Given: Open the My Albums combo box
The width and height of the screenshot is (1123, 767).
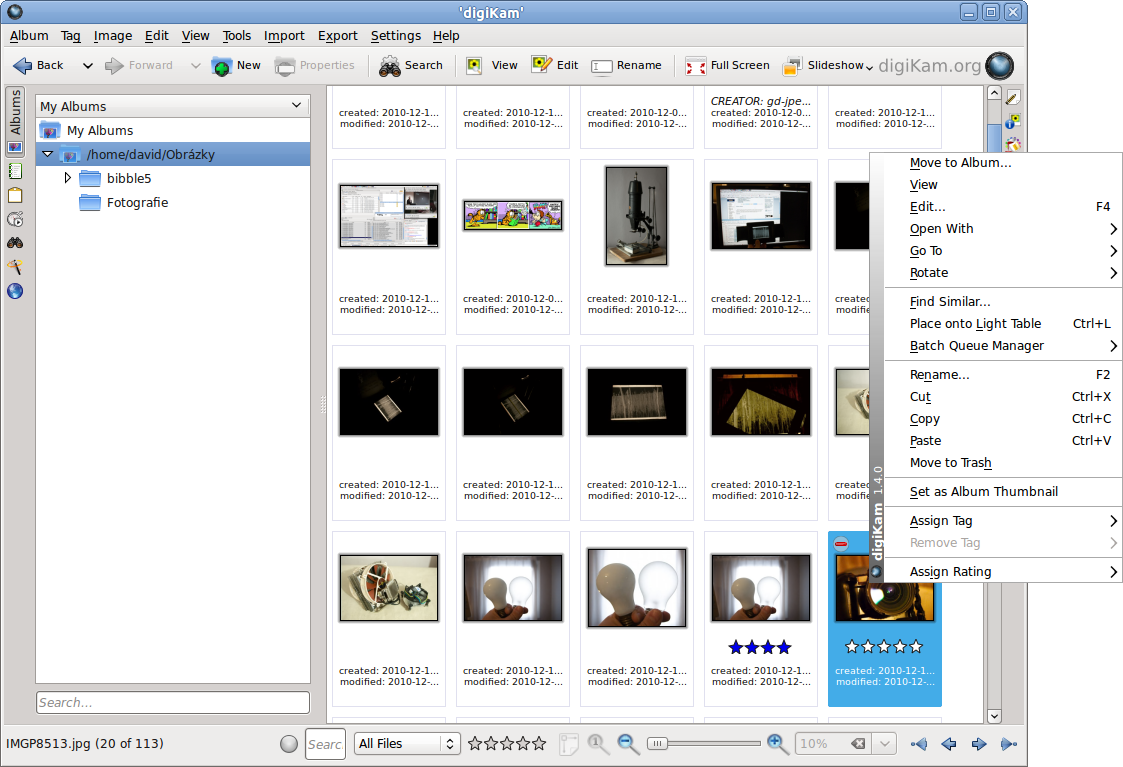Looking at the screenshot, I should 173,106.
